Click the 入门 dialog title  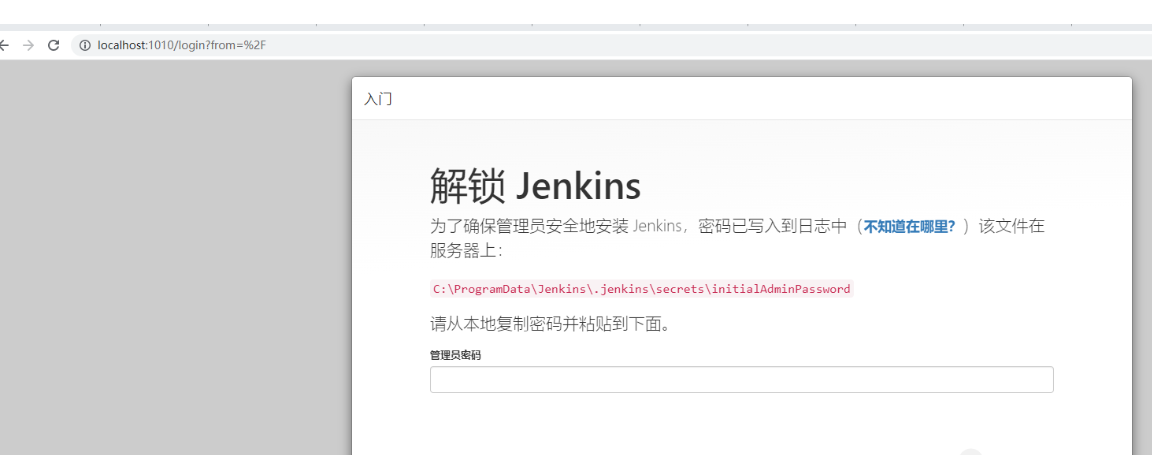(378, 98)
